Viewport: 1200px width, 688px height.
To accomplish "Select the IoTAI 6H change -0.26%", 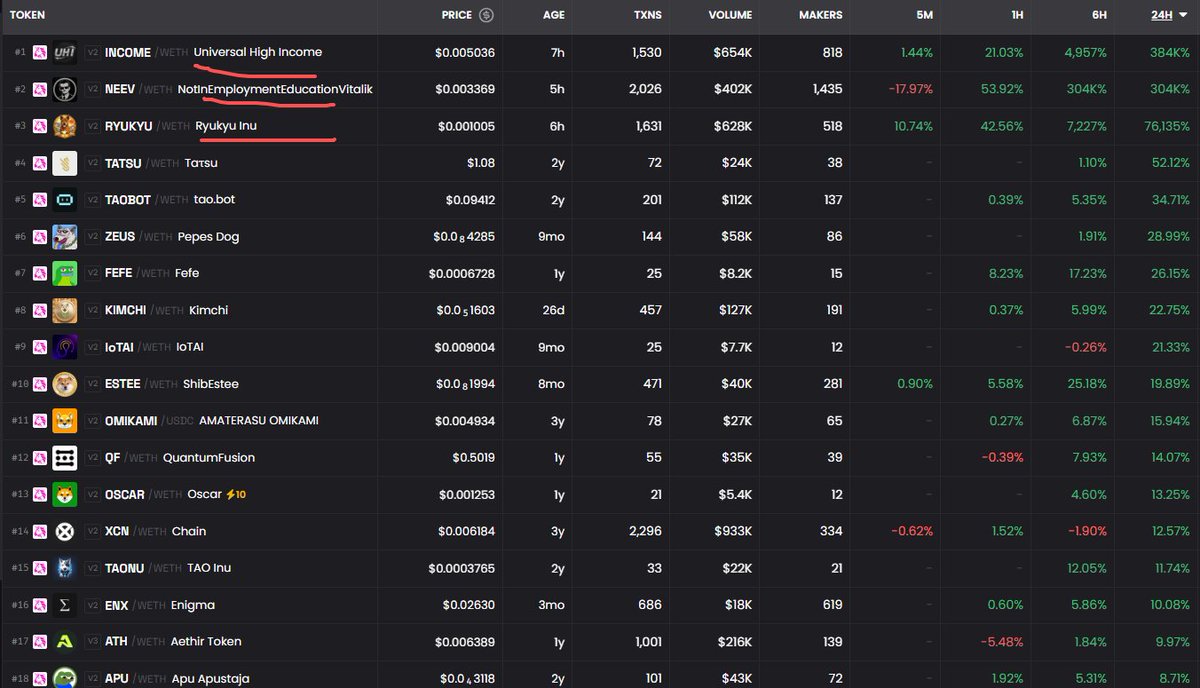I will tap(1085, 347).
